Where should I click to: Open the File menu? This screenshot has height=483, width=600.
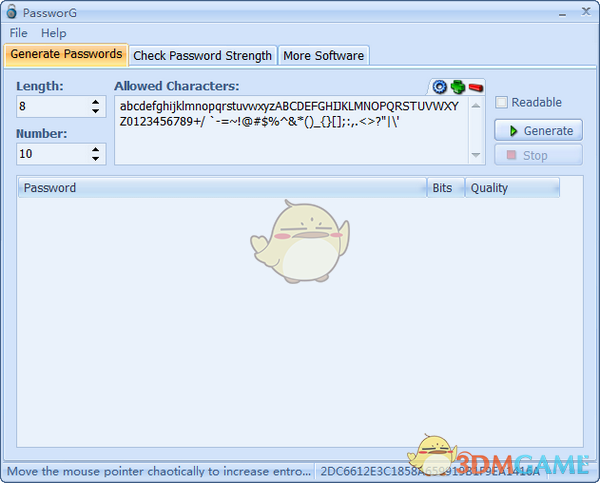coord(18,33)
